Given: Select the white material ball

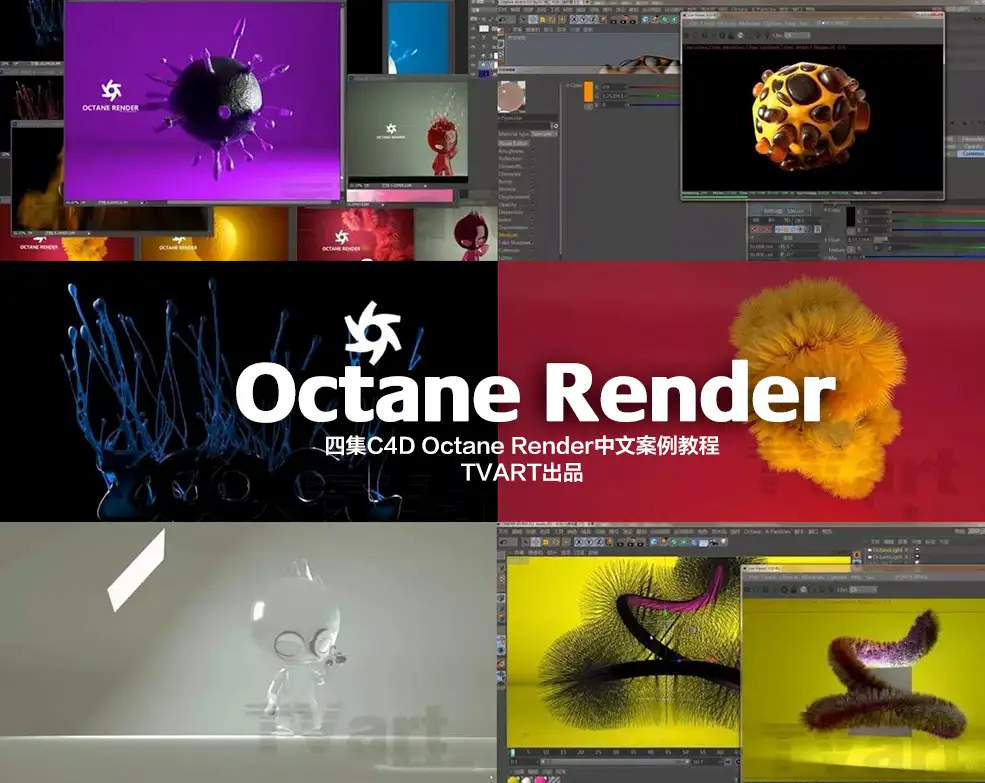Looking at the screenshot, I should pyautogui.click(x=526, y=779).
